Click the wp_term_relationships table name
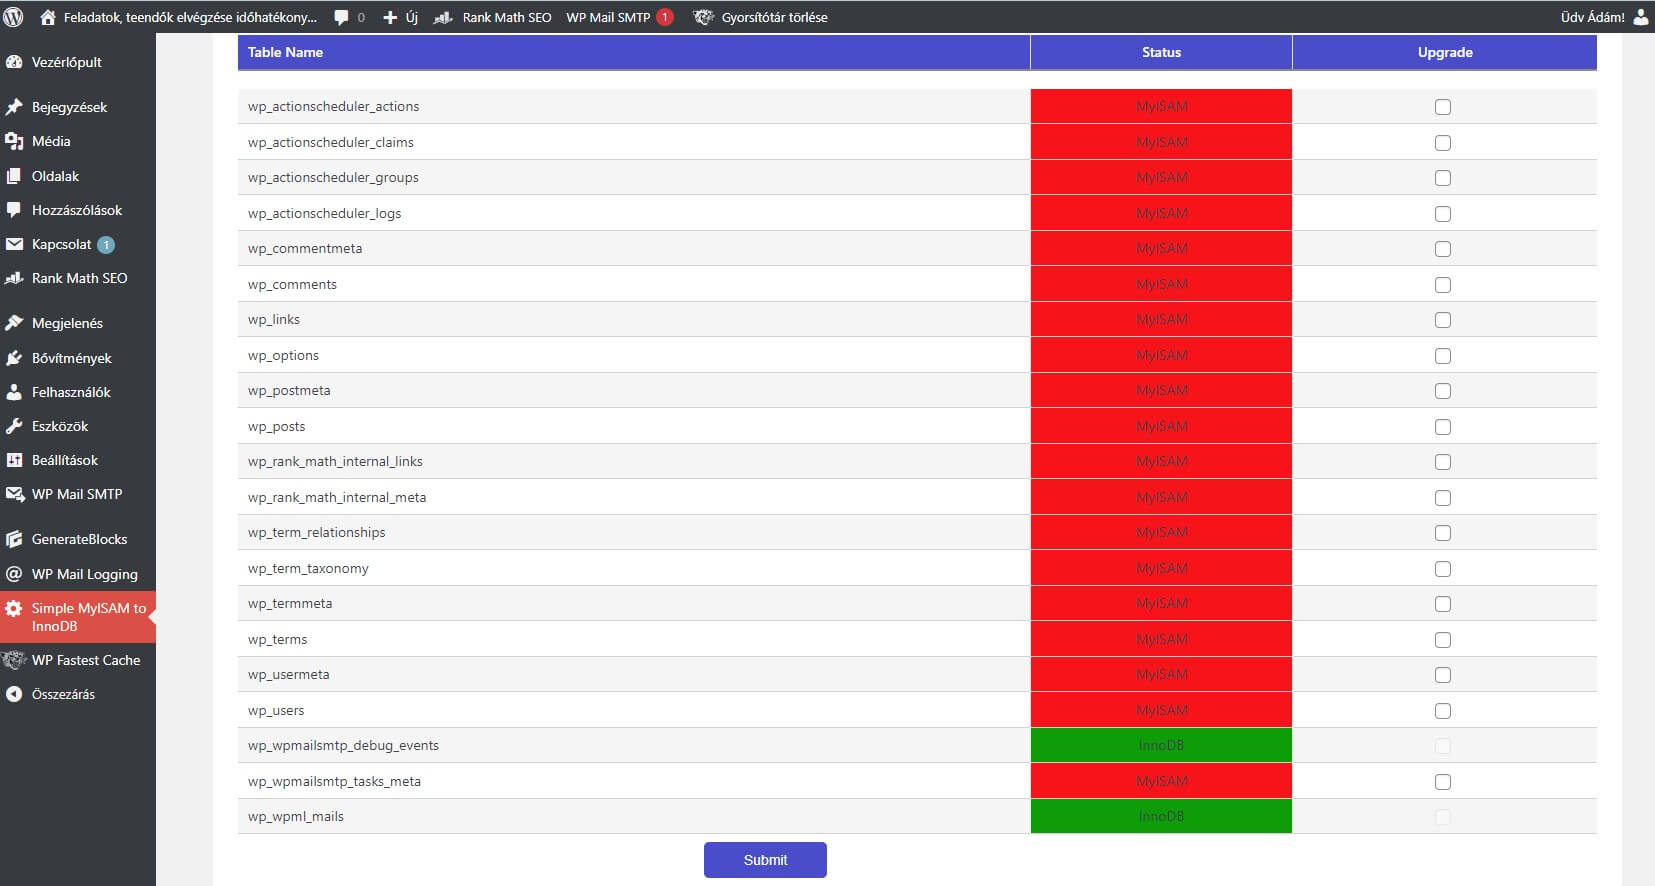The height and width of the screenshot is (886, 1655). (x=316, y=532)
